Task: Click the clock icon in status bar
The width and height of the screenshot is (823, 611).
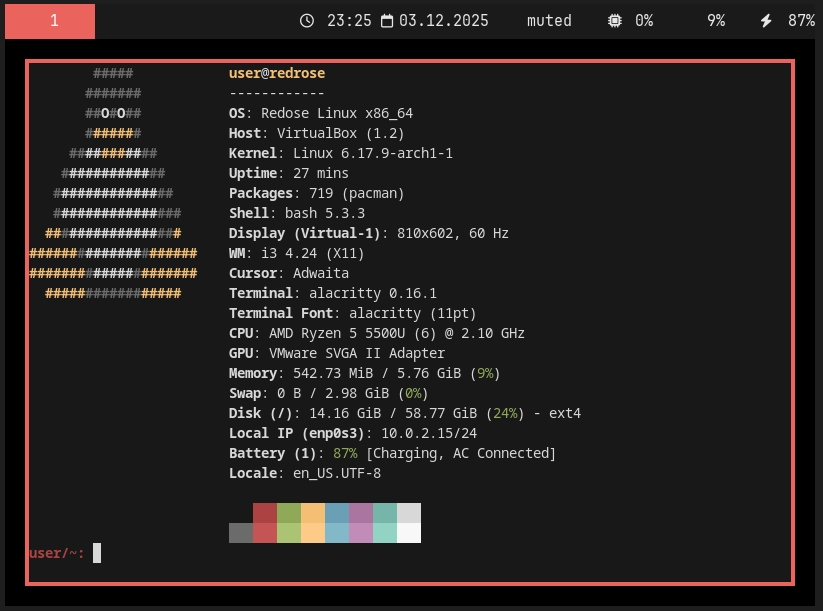Action: (x=307, y=21)
